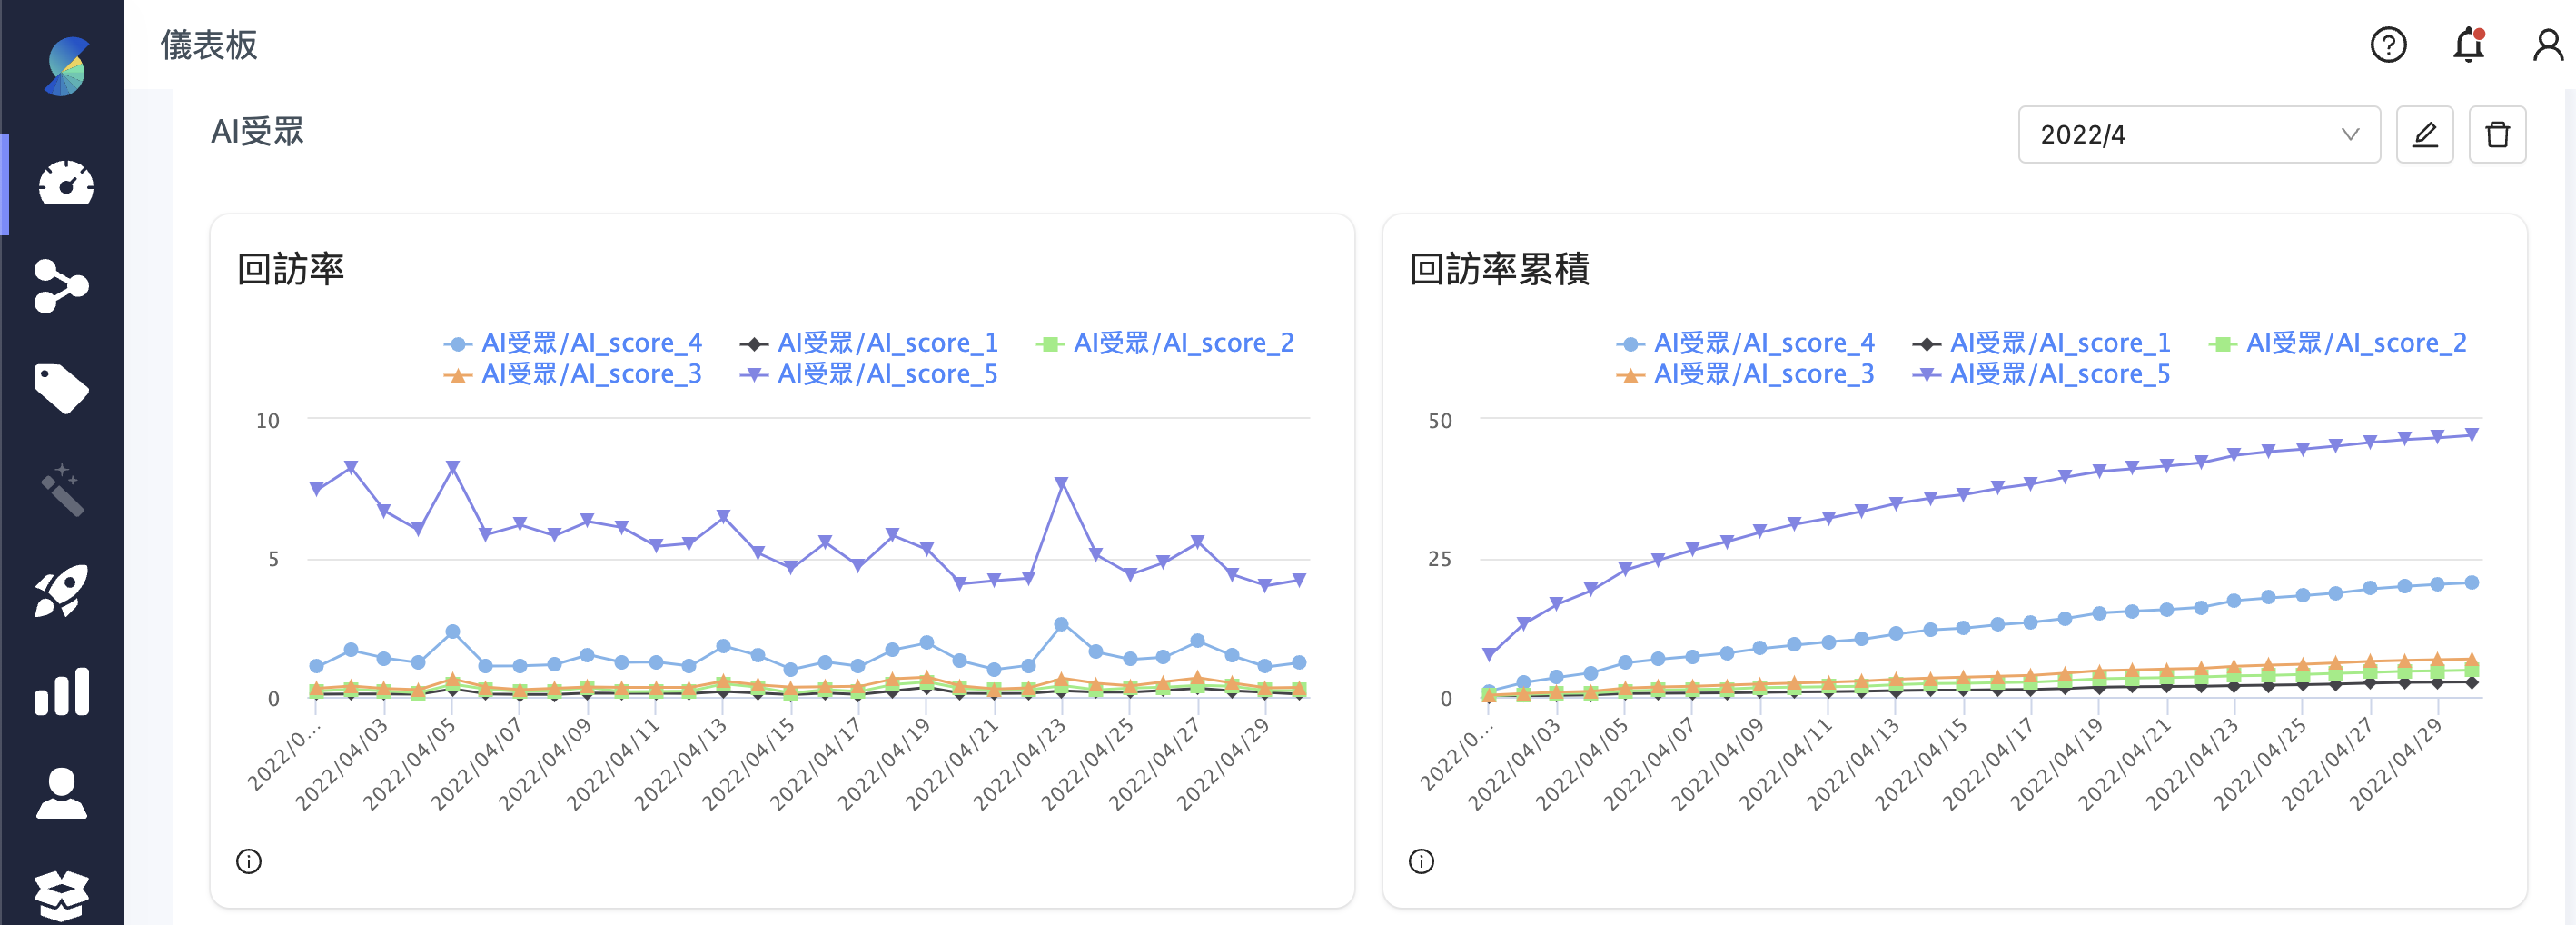Select the share/network icon in sidebar
2576x925 pixels.
coord(62,287)
